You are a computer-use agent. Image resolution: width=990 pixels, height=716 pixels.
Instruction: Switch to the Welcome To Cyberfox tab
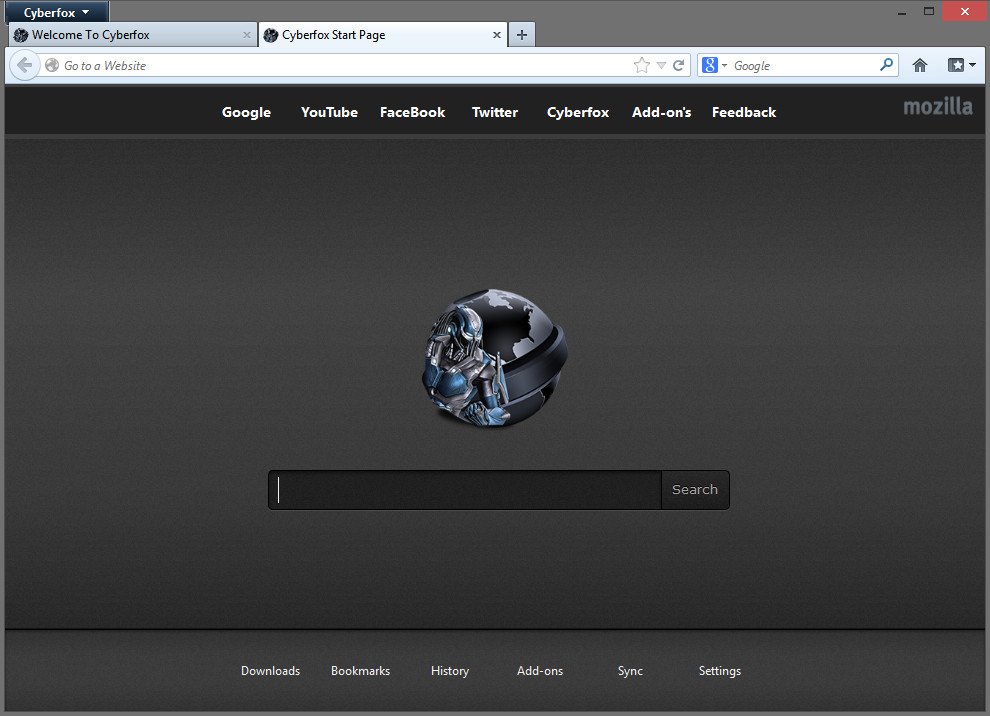(125, 35)
